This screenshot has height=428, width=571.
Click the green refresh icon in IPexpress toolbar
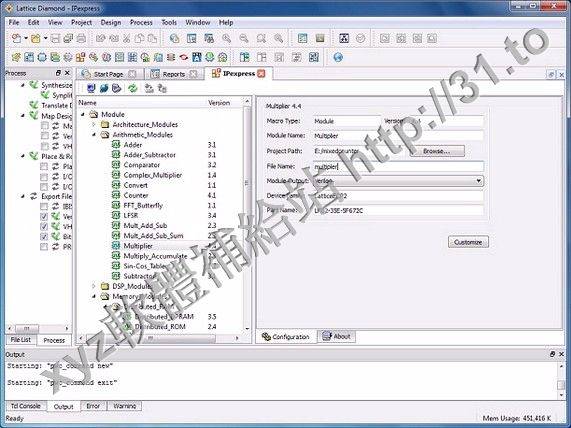point(133,88)
